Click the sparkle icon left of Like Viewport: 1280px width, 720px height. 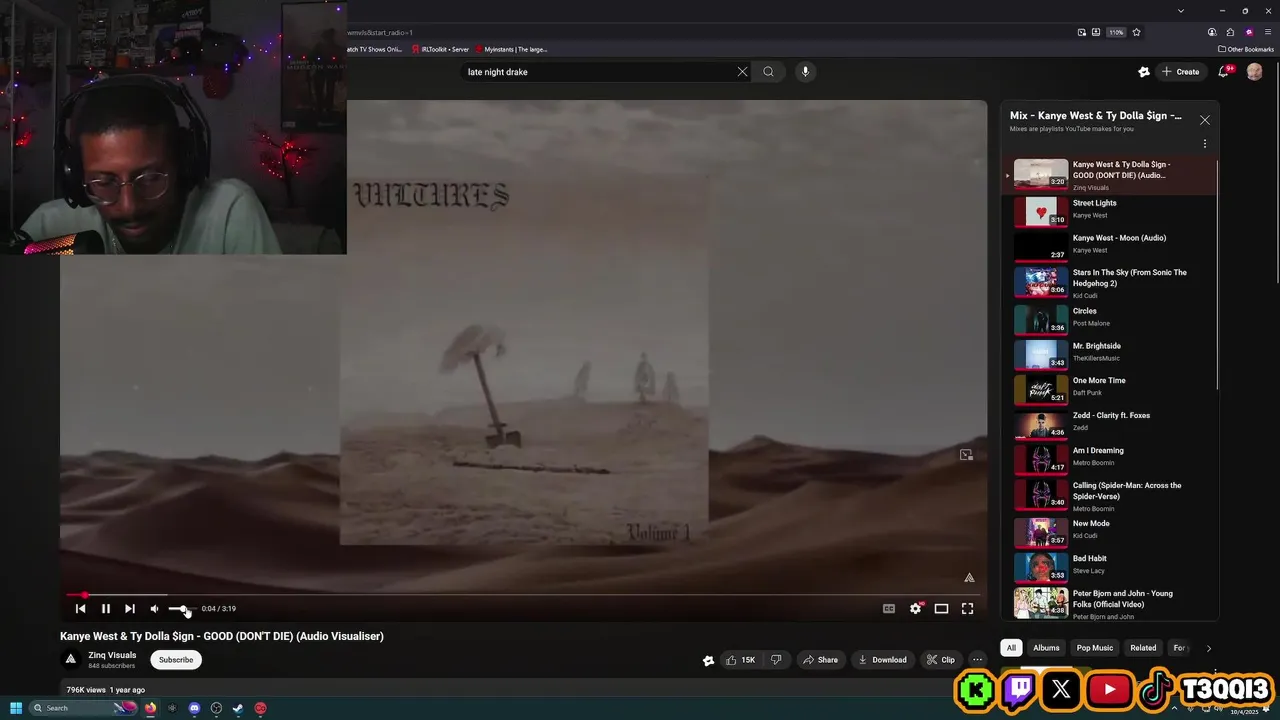click(x=708, y=660)
